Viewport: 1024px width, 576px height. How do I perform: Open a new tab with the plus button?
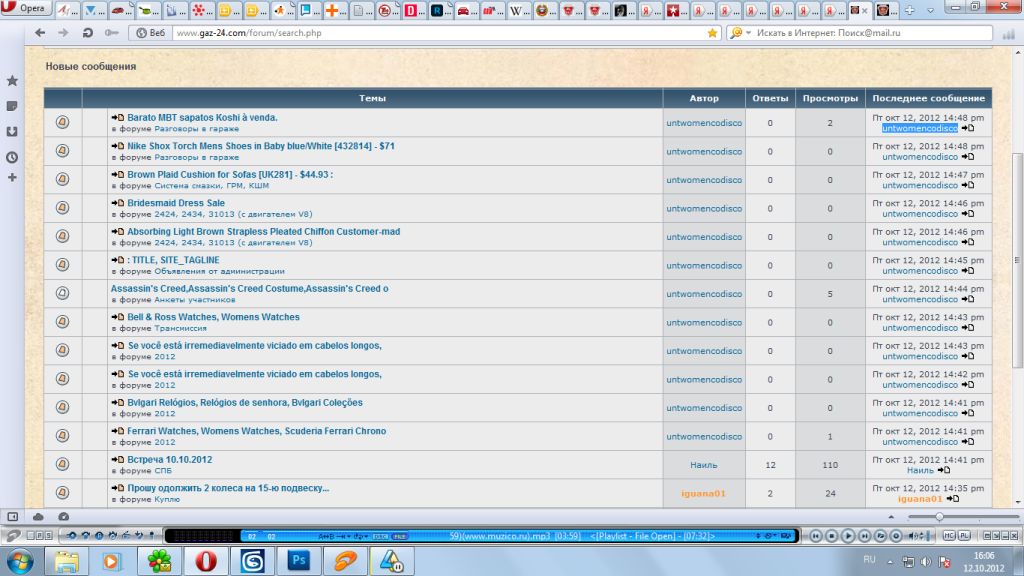910,10
